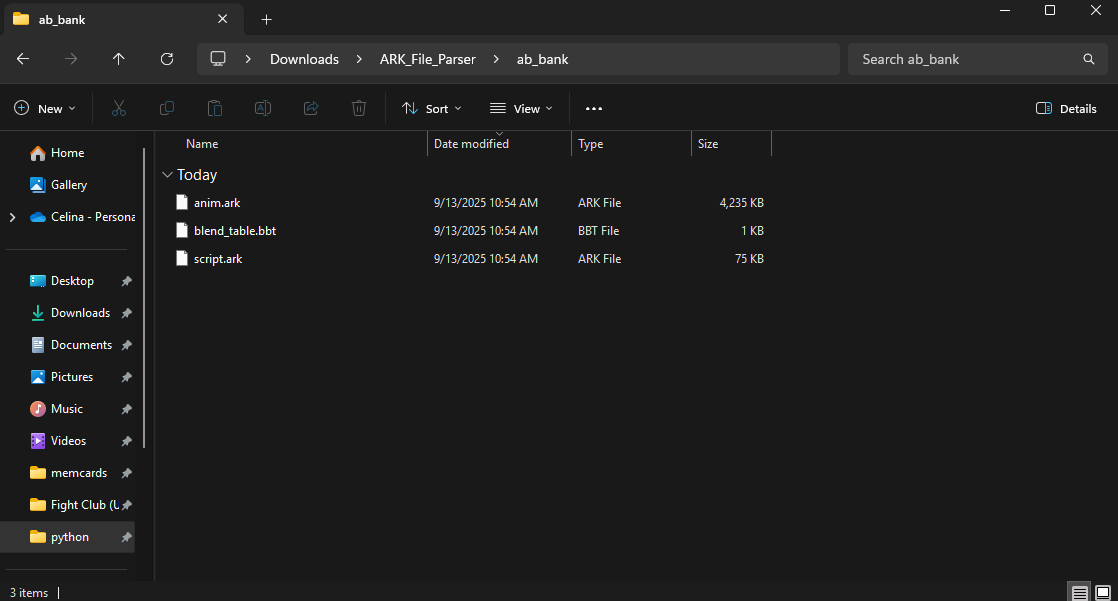This screenshot has width=1118, height=601.
Task: Open the New item menu button
Action: point(44,108)
